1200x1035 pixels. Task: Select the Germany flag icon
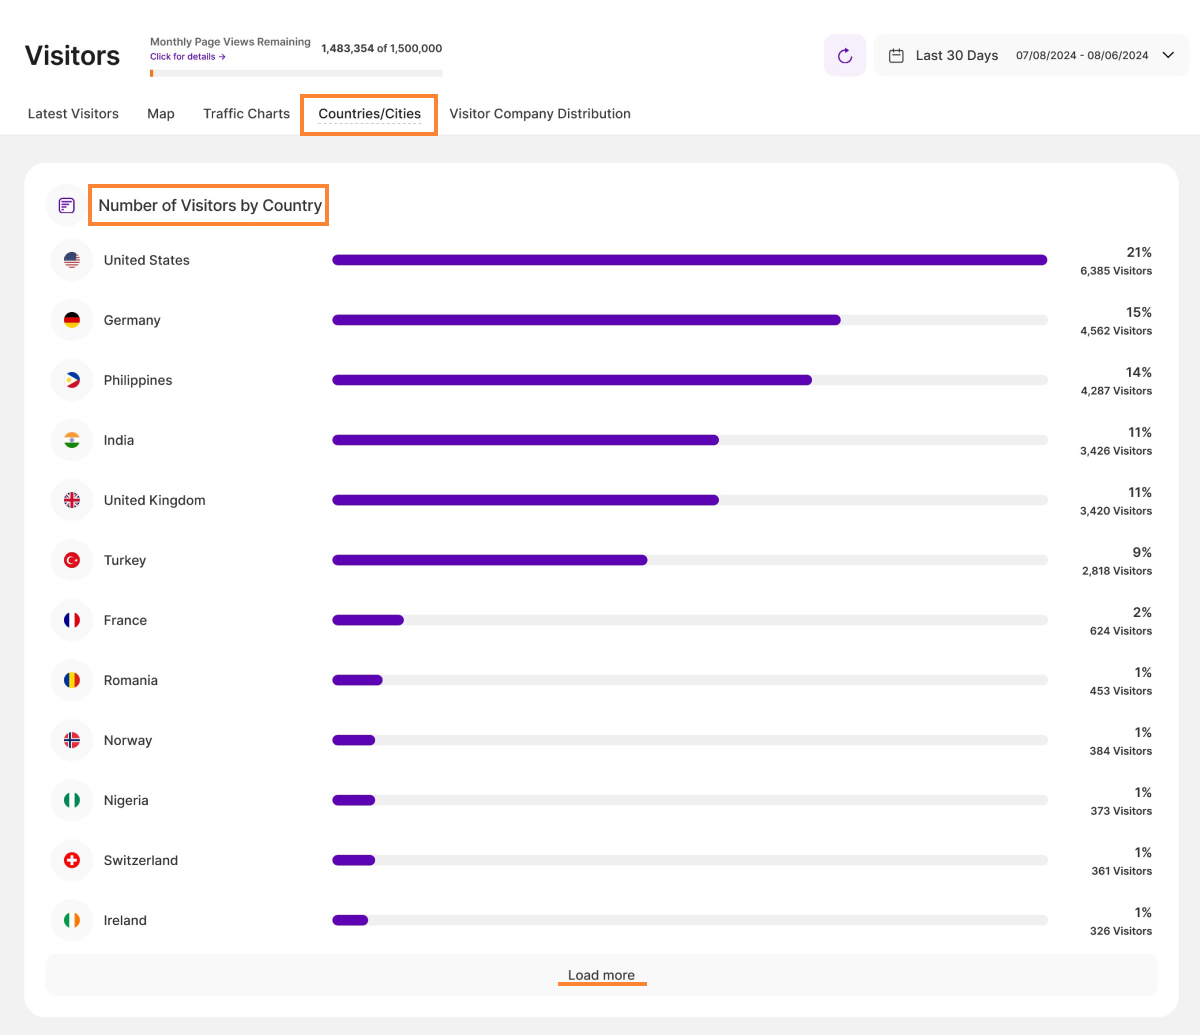tap(72, 320)
